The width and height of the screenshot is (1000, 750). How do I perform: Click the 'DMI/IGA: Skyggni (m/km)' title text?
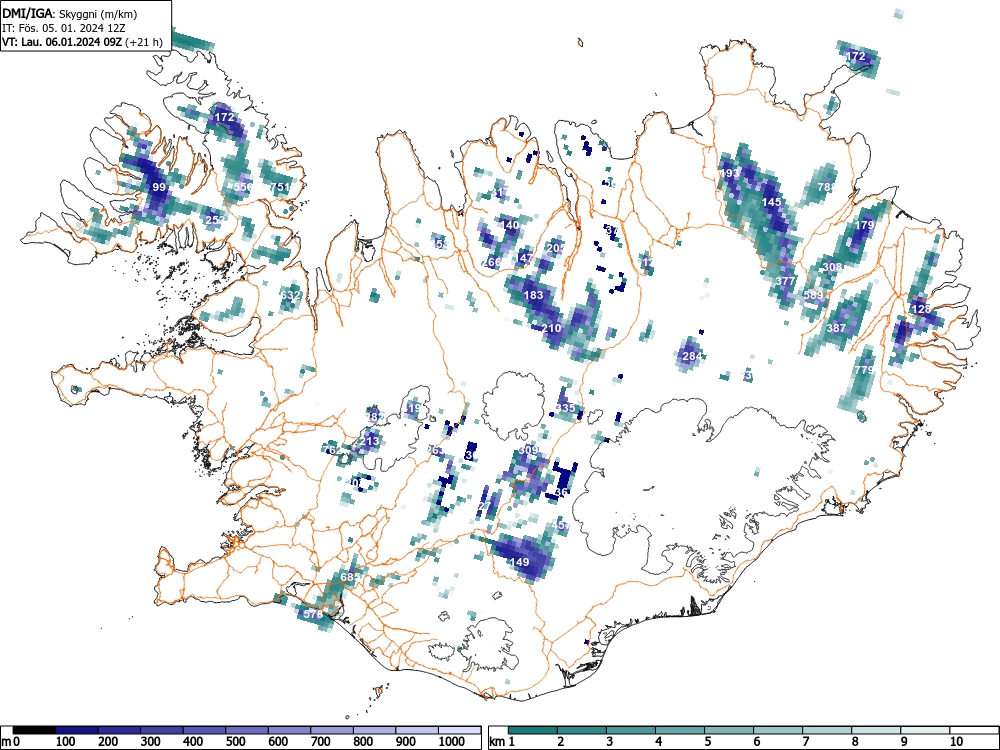70,13
